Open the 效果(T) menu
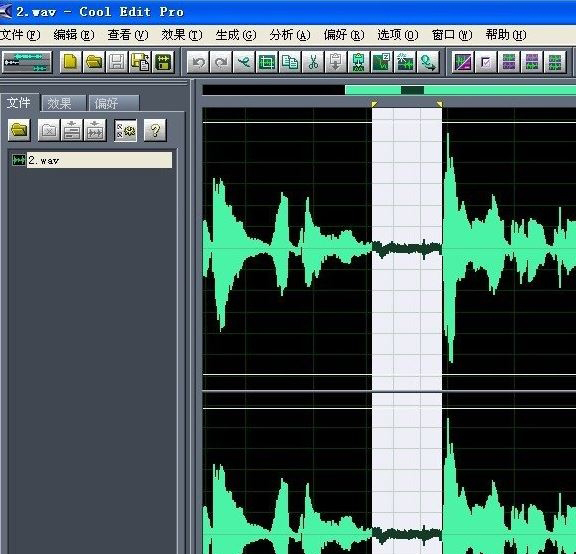This screenshot has width=576, height=554. pos(182,35)
